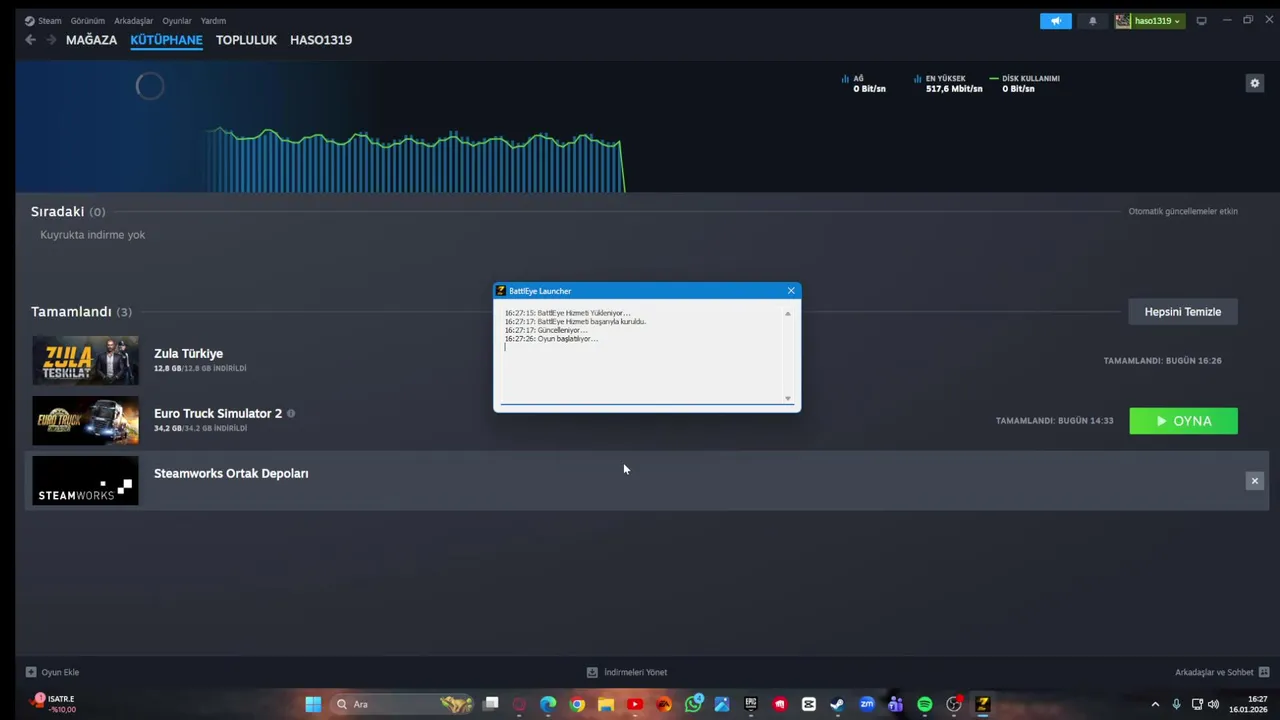
Task: Click the Zula Türkiye thumbnail
Action: click(85, 361)
